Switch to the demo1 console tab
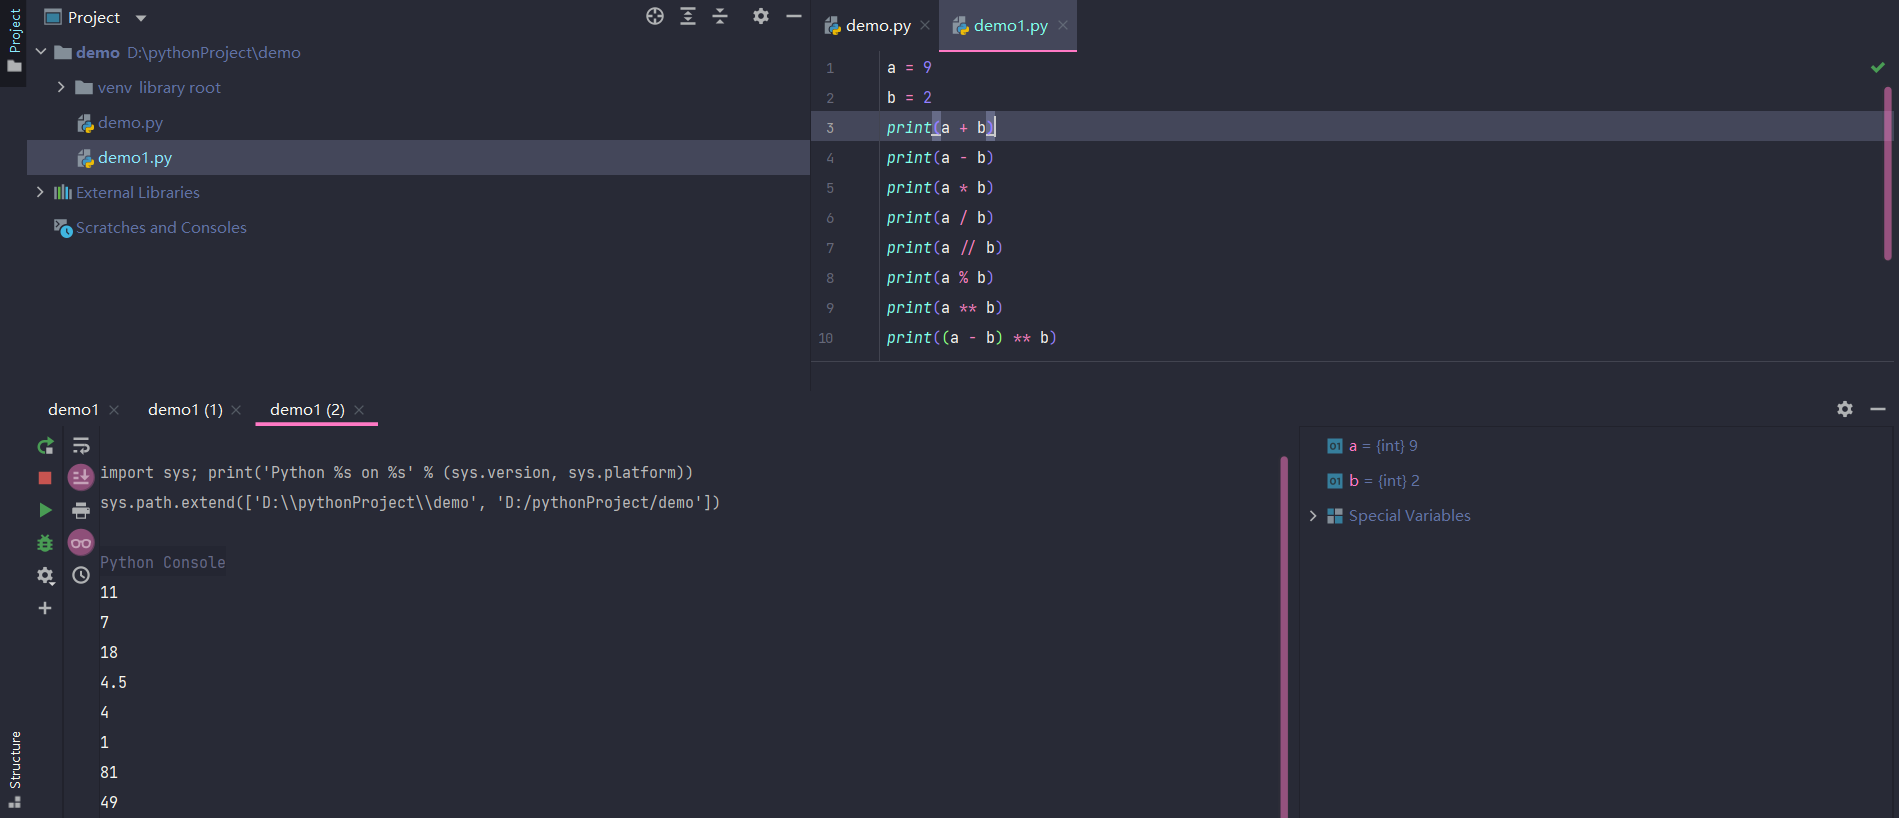 click(x=73, y=410)
